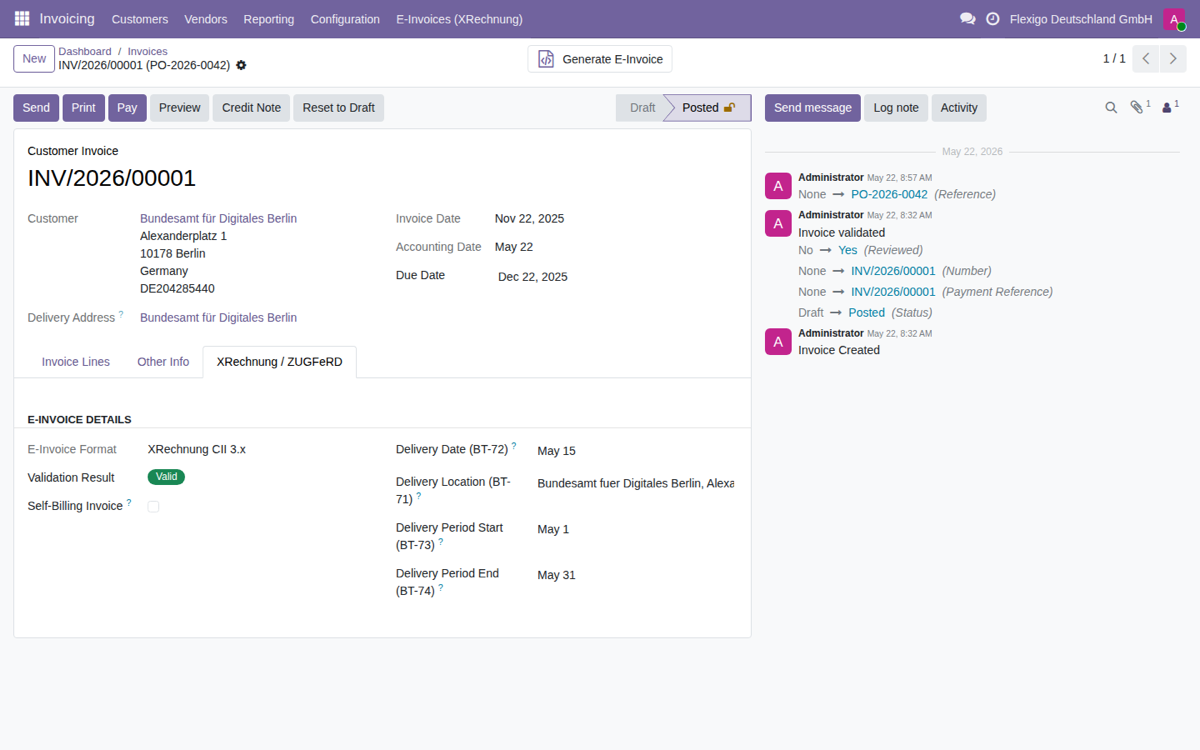
Task: Click Reset to Draft button
Action: (x=339, y=108)
